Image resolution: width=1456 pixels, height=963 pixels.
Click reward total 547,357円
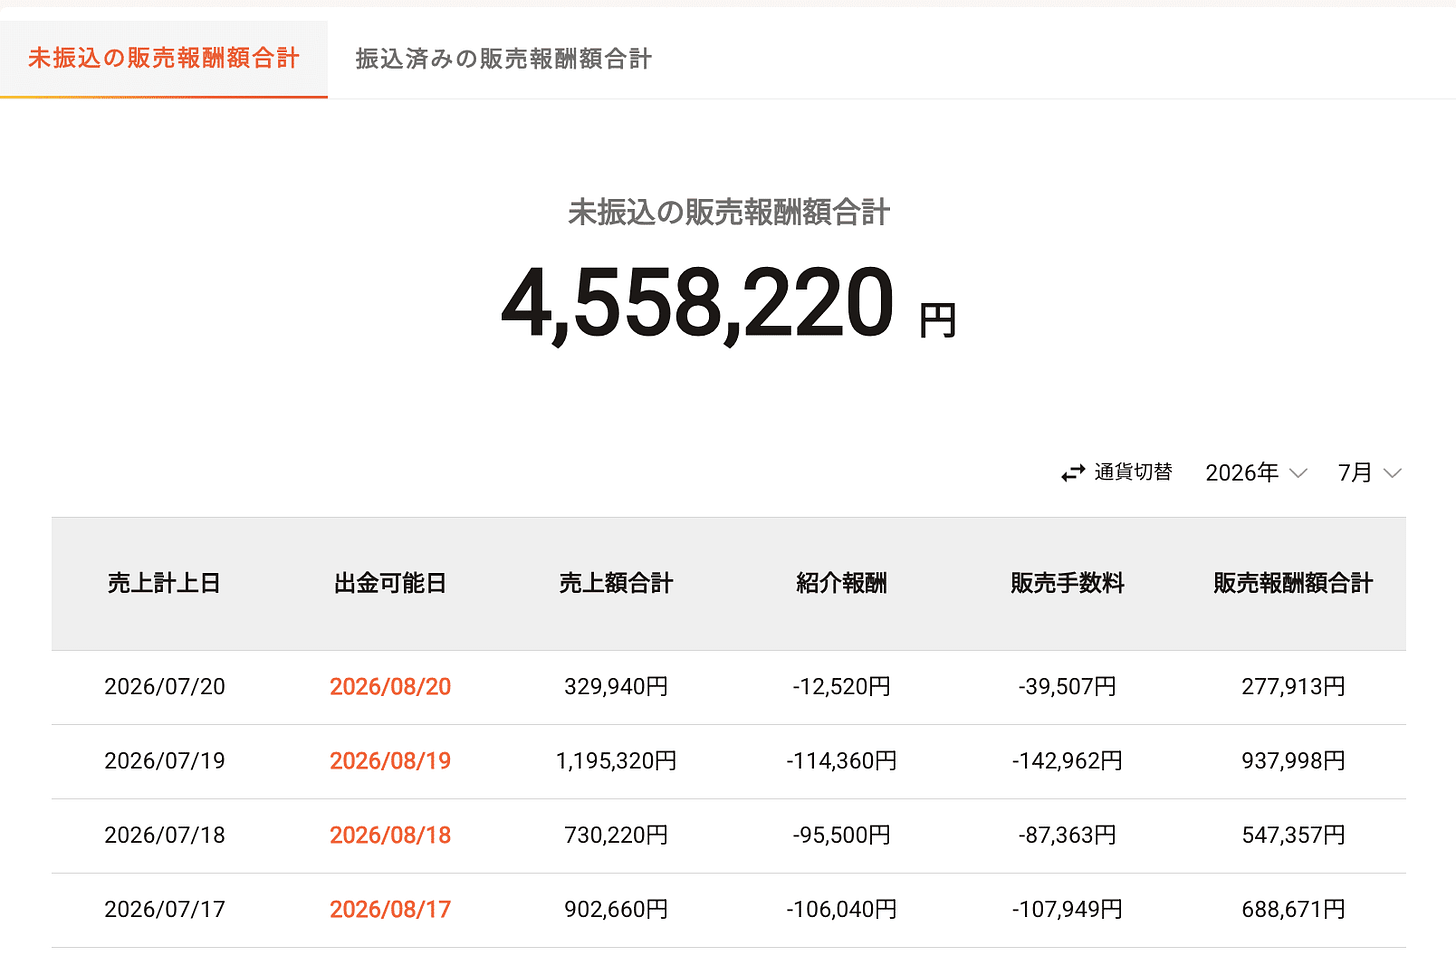pos(1293,835)
